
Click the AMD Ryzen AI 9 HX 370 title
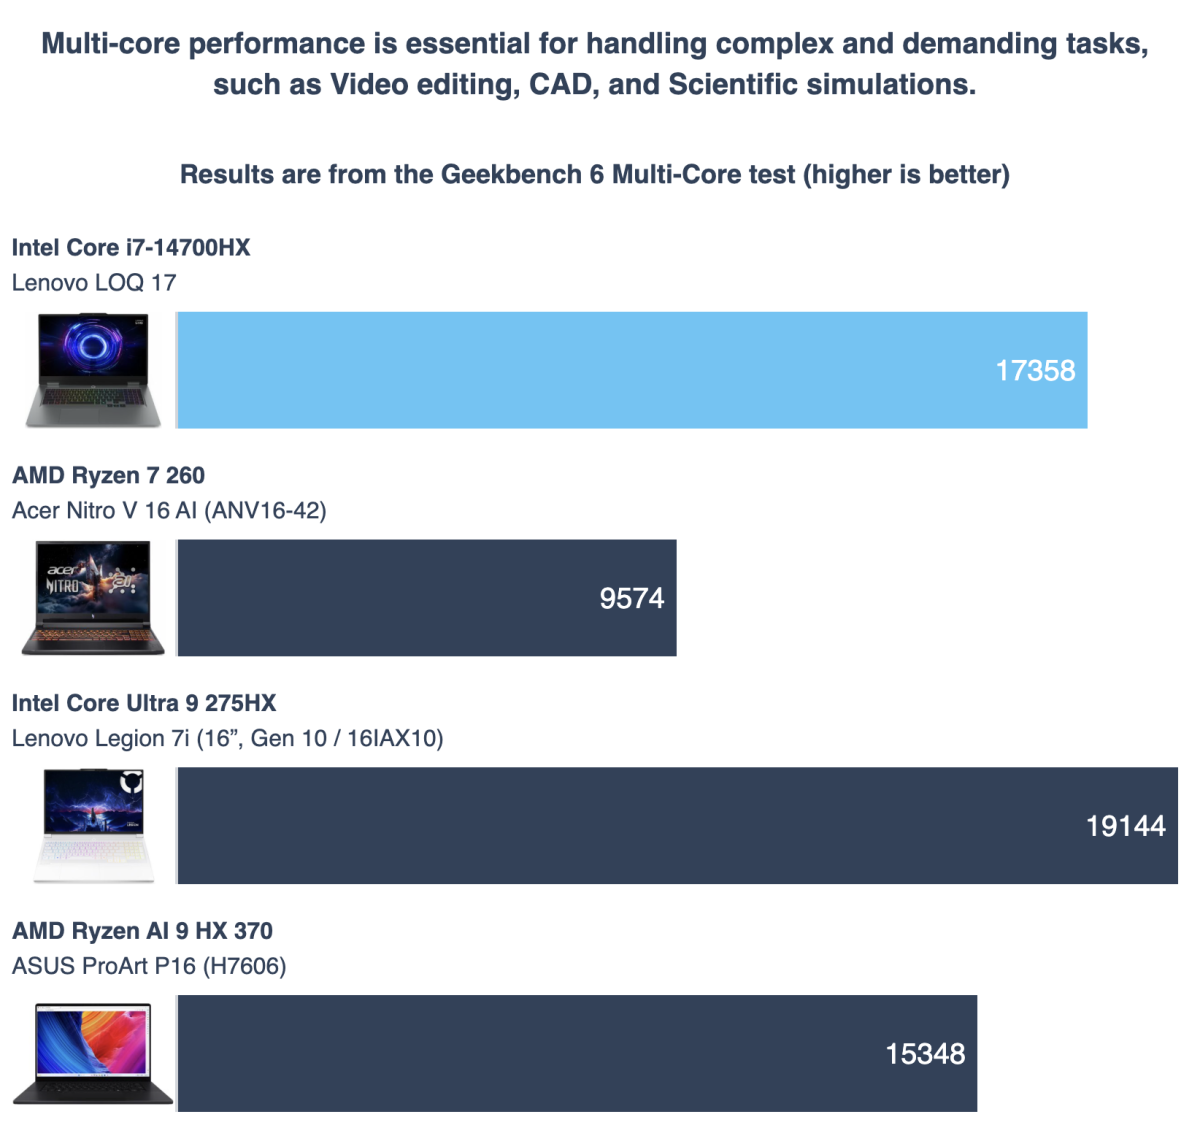pos(142,932)
